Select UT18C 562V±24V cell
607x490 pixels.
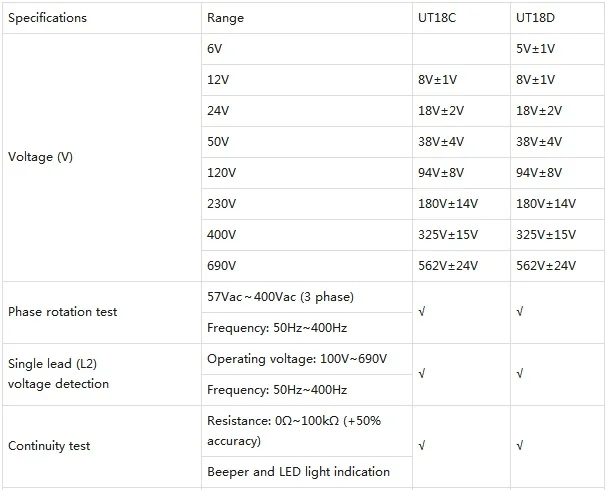click(x=448, y=266)
